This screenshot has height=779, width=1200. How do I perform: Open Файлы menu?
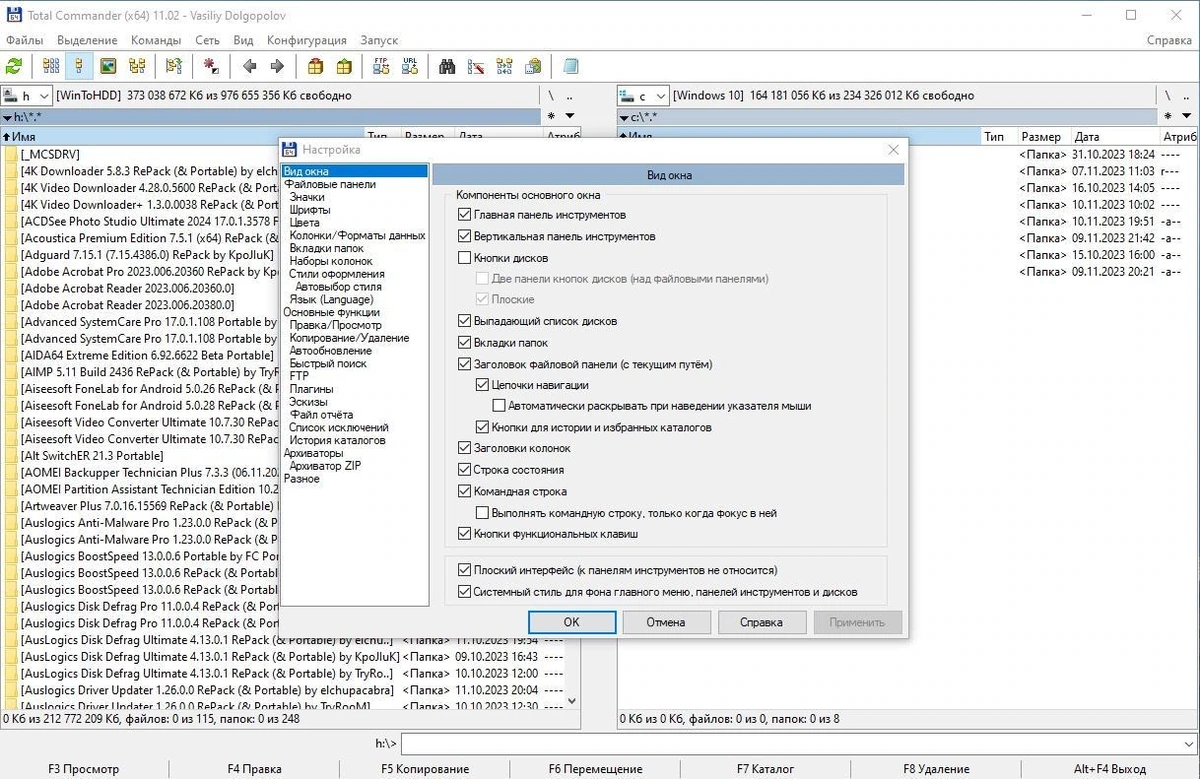pyautogui.click(x=24, y=40)
